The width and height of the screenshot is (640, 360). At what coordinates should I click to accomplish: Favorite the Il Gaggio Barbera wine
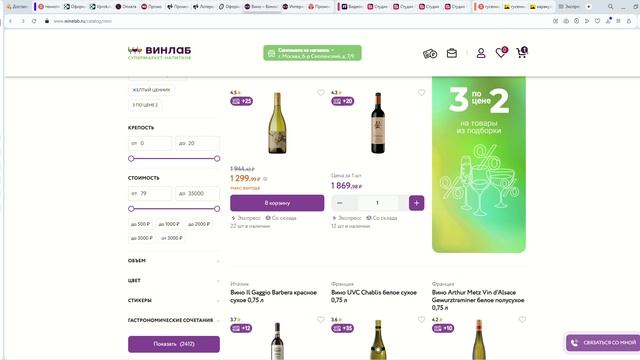tap(320, 320)
